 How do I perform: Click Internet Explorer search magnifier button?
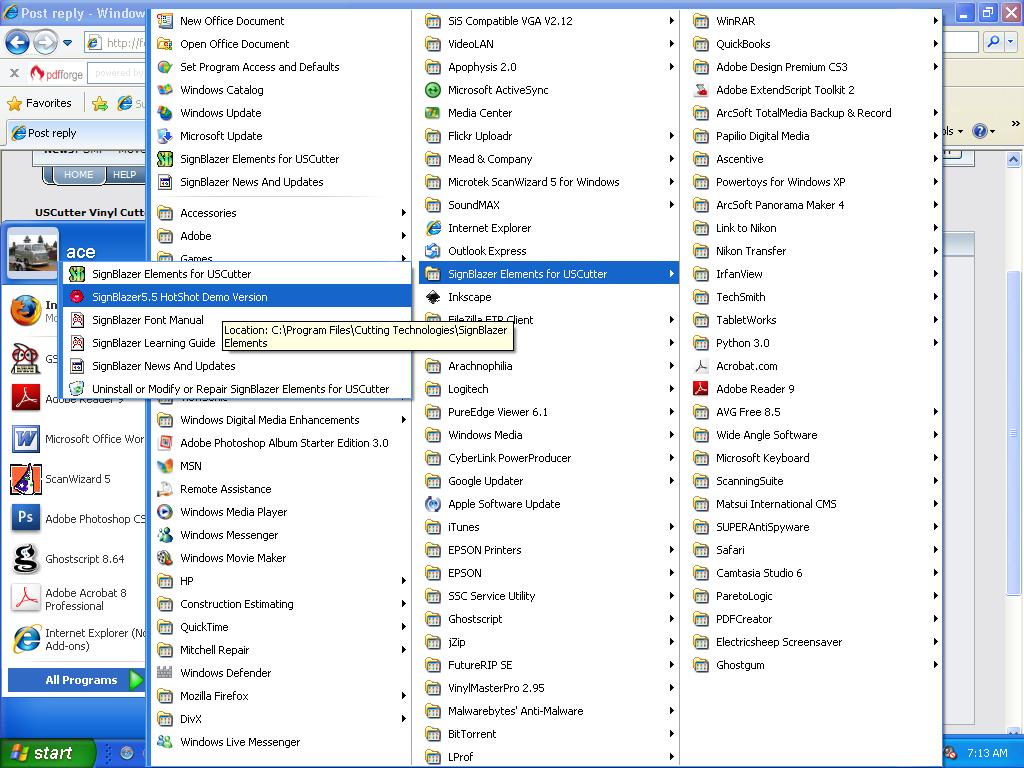click(x=993, y=42)
